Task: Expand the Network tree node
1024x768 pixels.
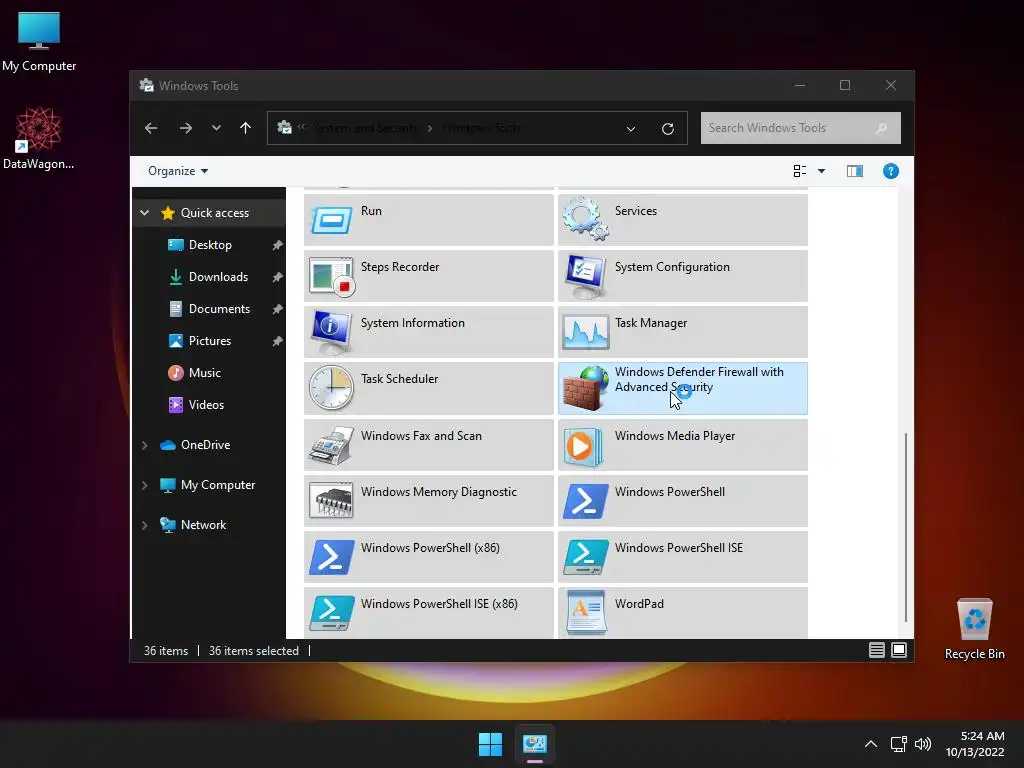Action: click(145, 525)
